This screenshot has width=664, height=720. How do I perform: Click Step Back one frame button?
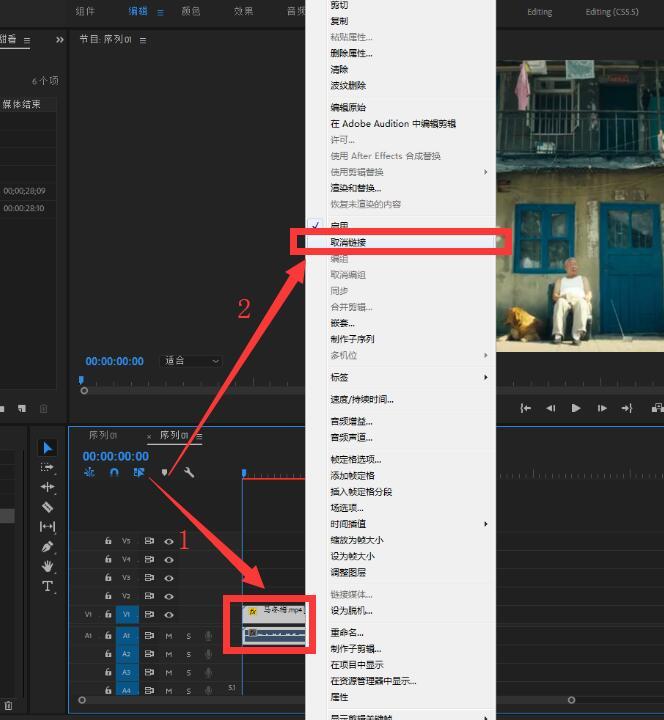coord(551,408)
